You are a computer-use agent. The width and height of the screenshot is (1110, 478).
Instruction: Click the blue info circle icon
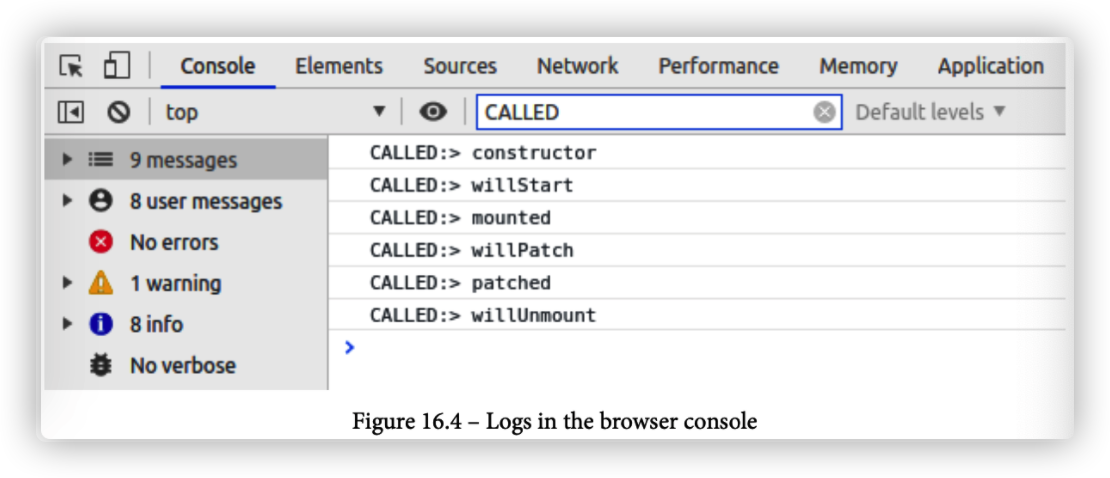[101, 324]
